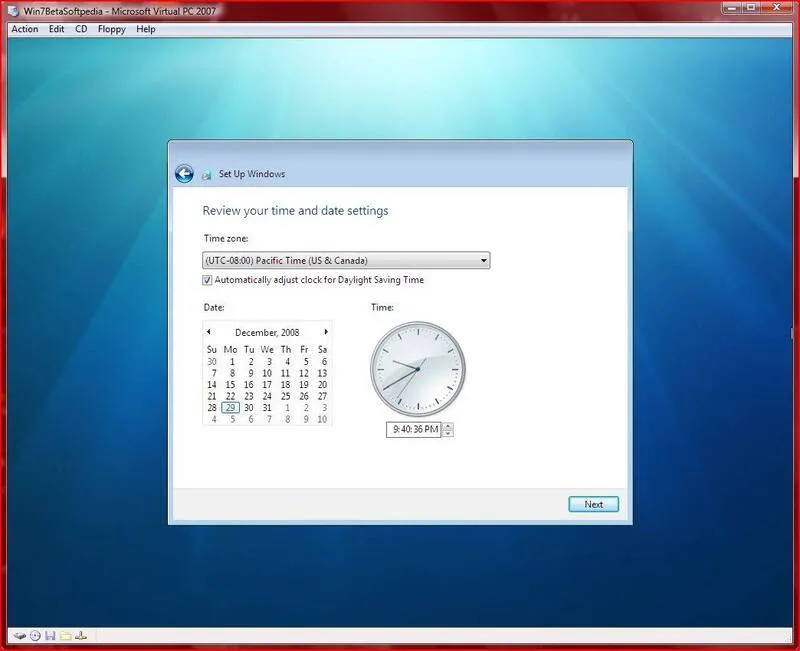The image size is (800, 651).
Task: Select December 15 in calendar
Action: click(x=230, y=385)
